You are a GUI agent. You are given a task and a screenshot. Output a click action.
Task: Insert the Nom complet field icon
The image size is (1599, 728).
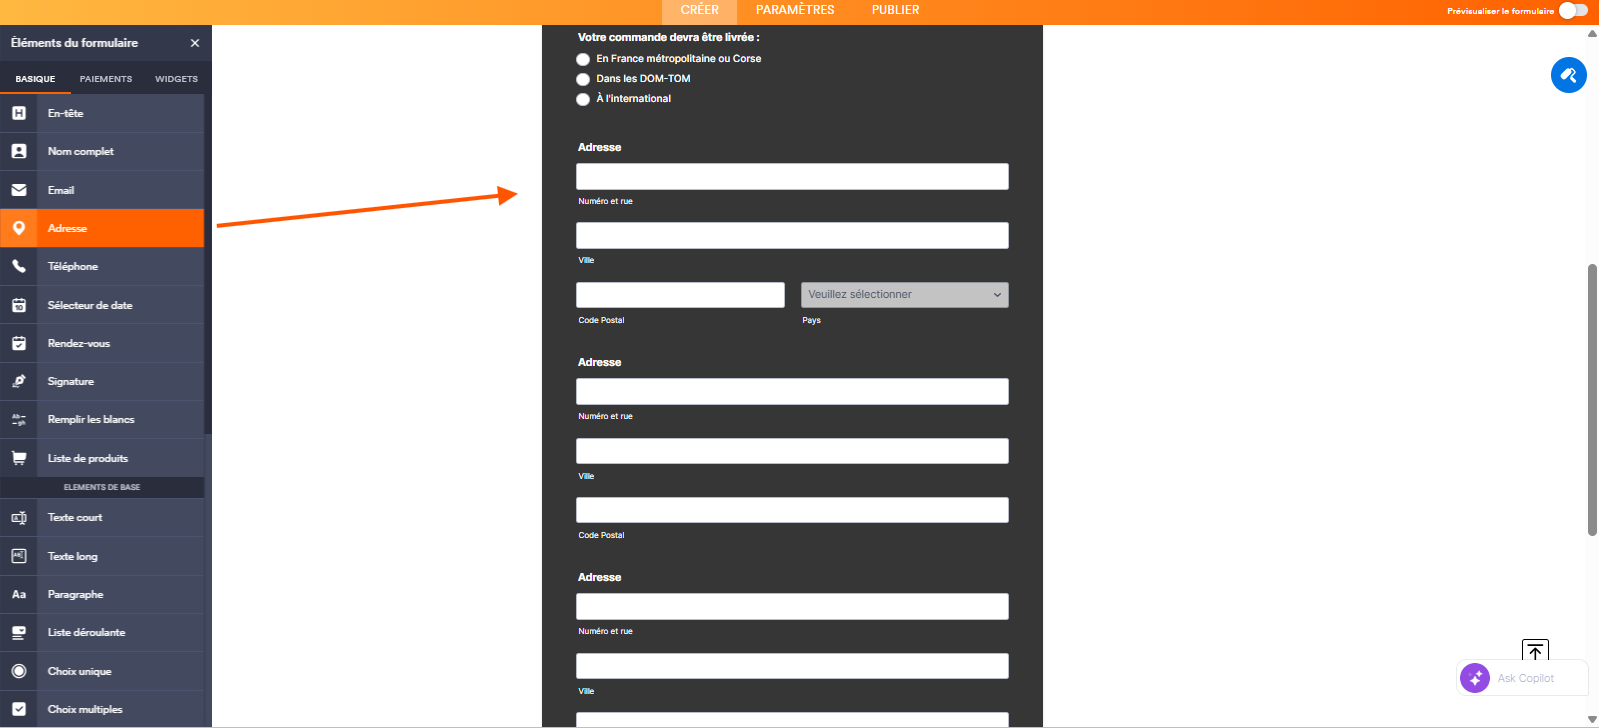pyautogui.click(x=19, y=151)
